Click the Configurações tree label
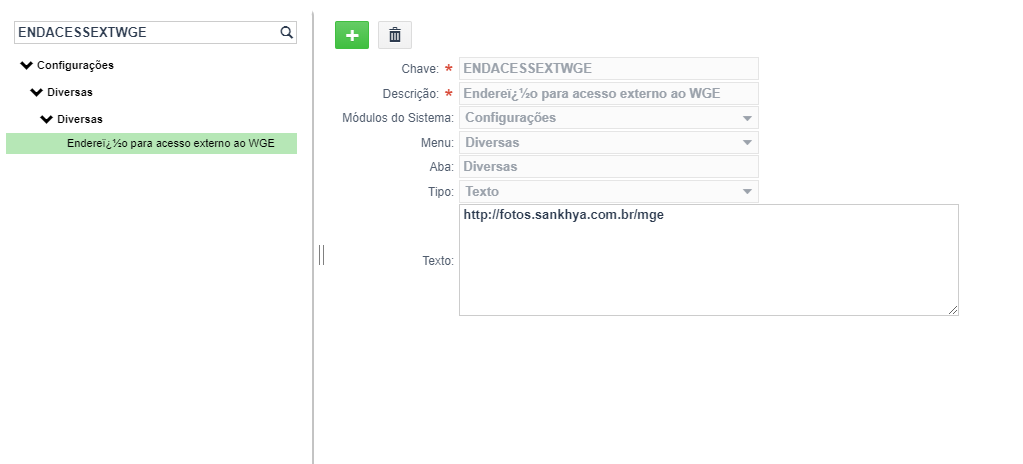1023x464 pixels. point(75,65)
